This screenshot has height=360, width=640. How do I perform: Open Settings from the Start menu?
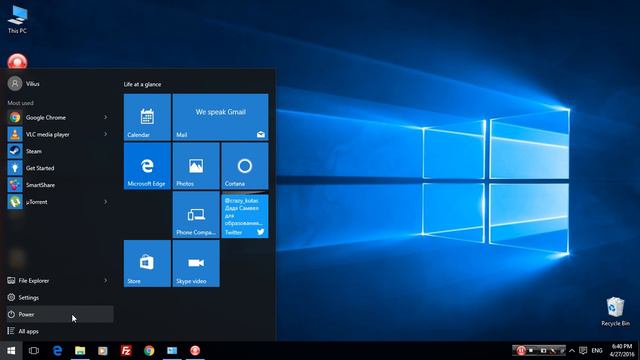pyautogui.click(x=60, y=298)
